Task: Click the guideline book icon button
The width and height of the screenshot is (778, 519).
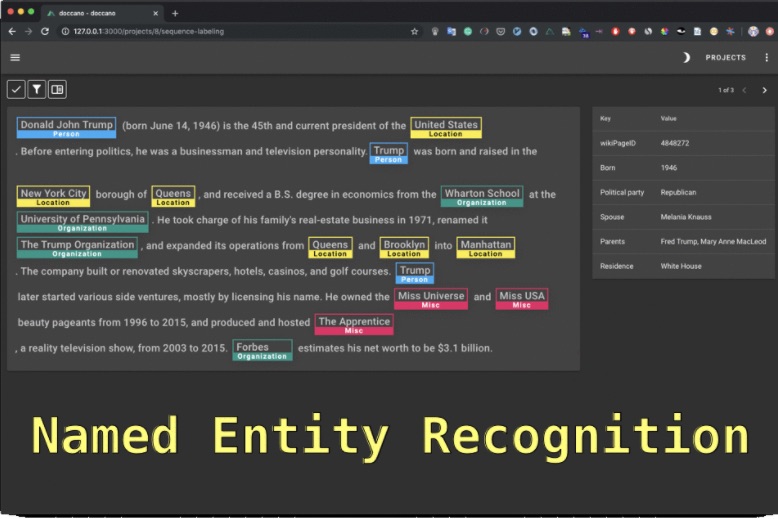Action: pyautogui.click(x=57, y=90)
